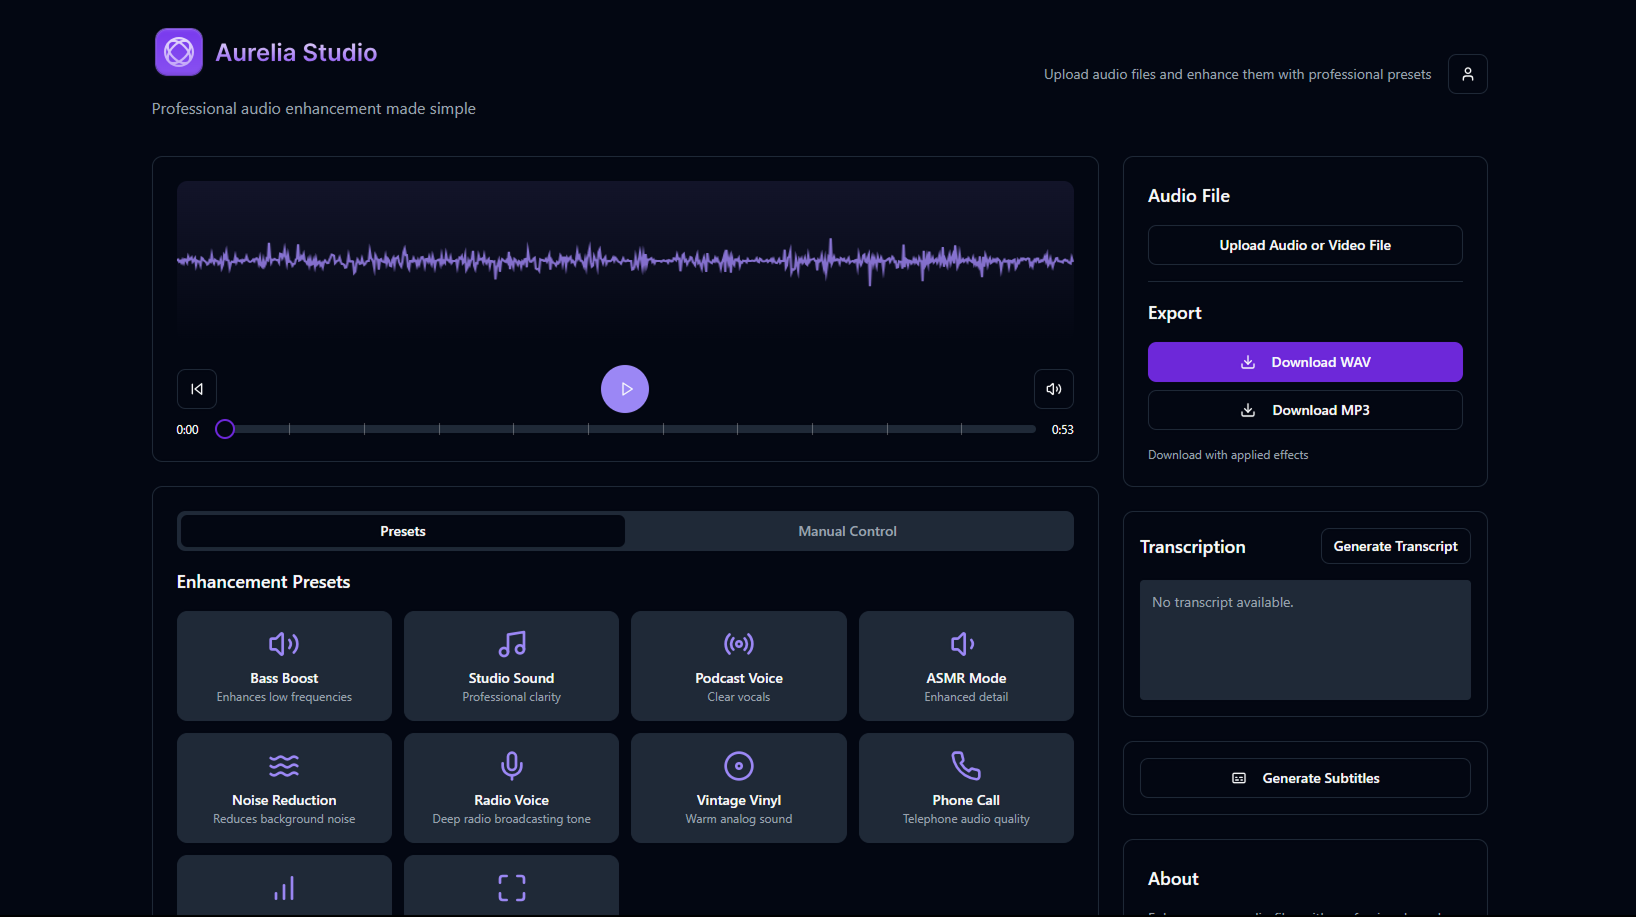Apply the Studio Sound preset
This screenshot has width=1636, height=917.
tap(511, 666)
